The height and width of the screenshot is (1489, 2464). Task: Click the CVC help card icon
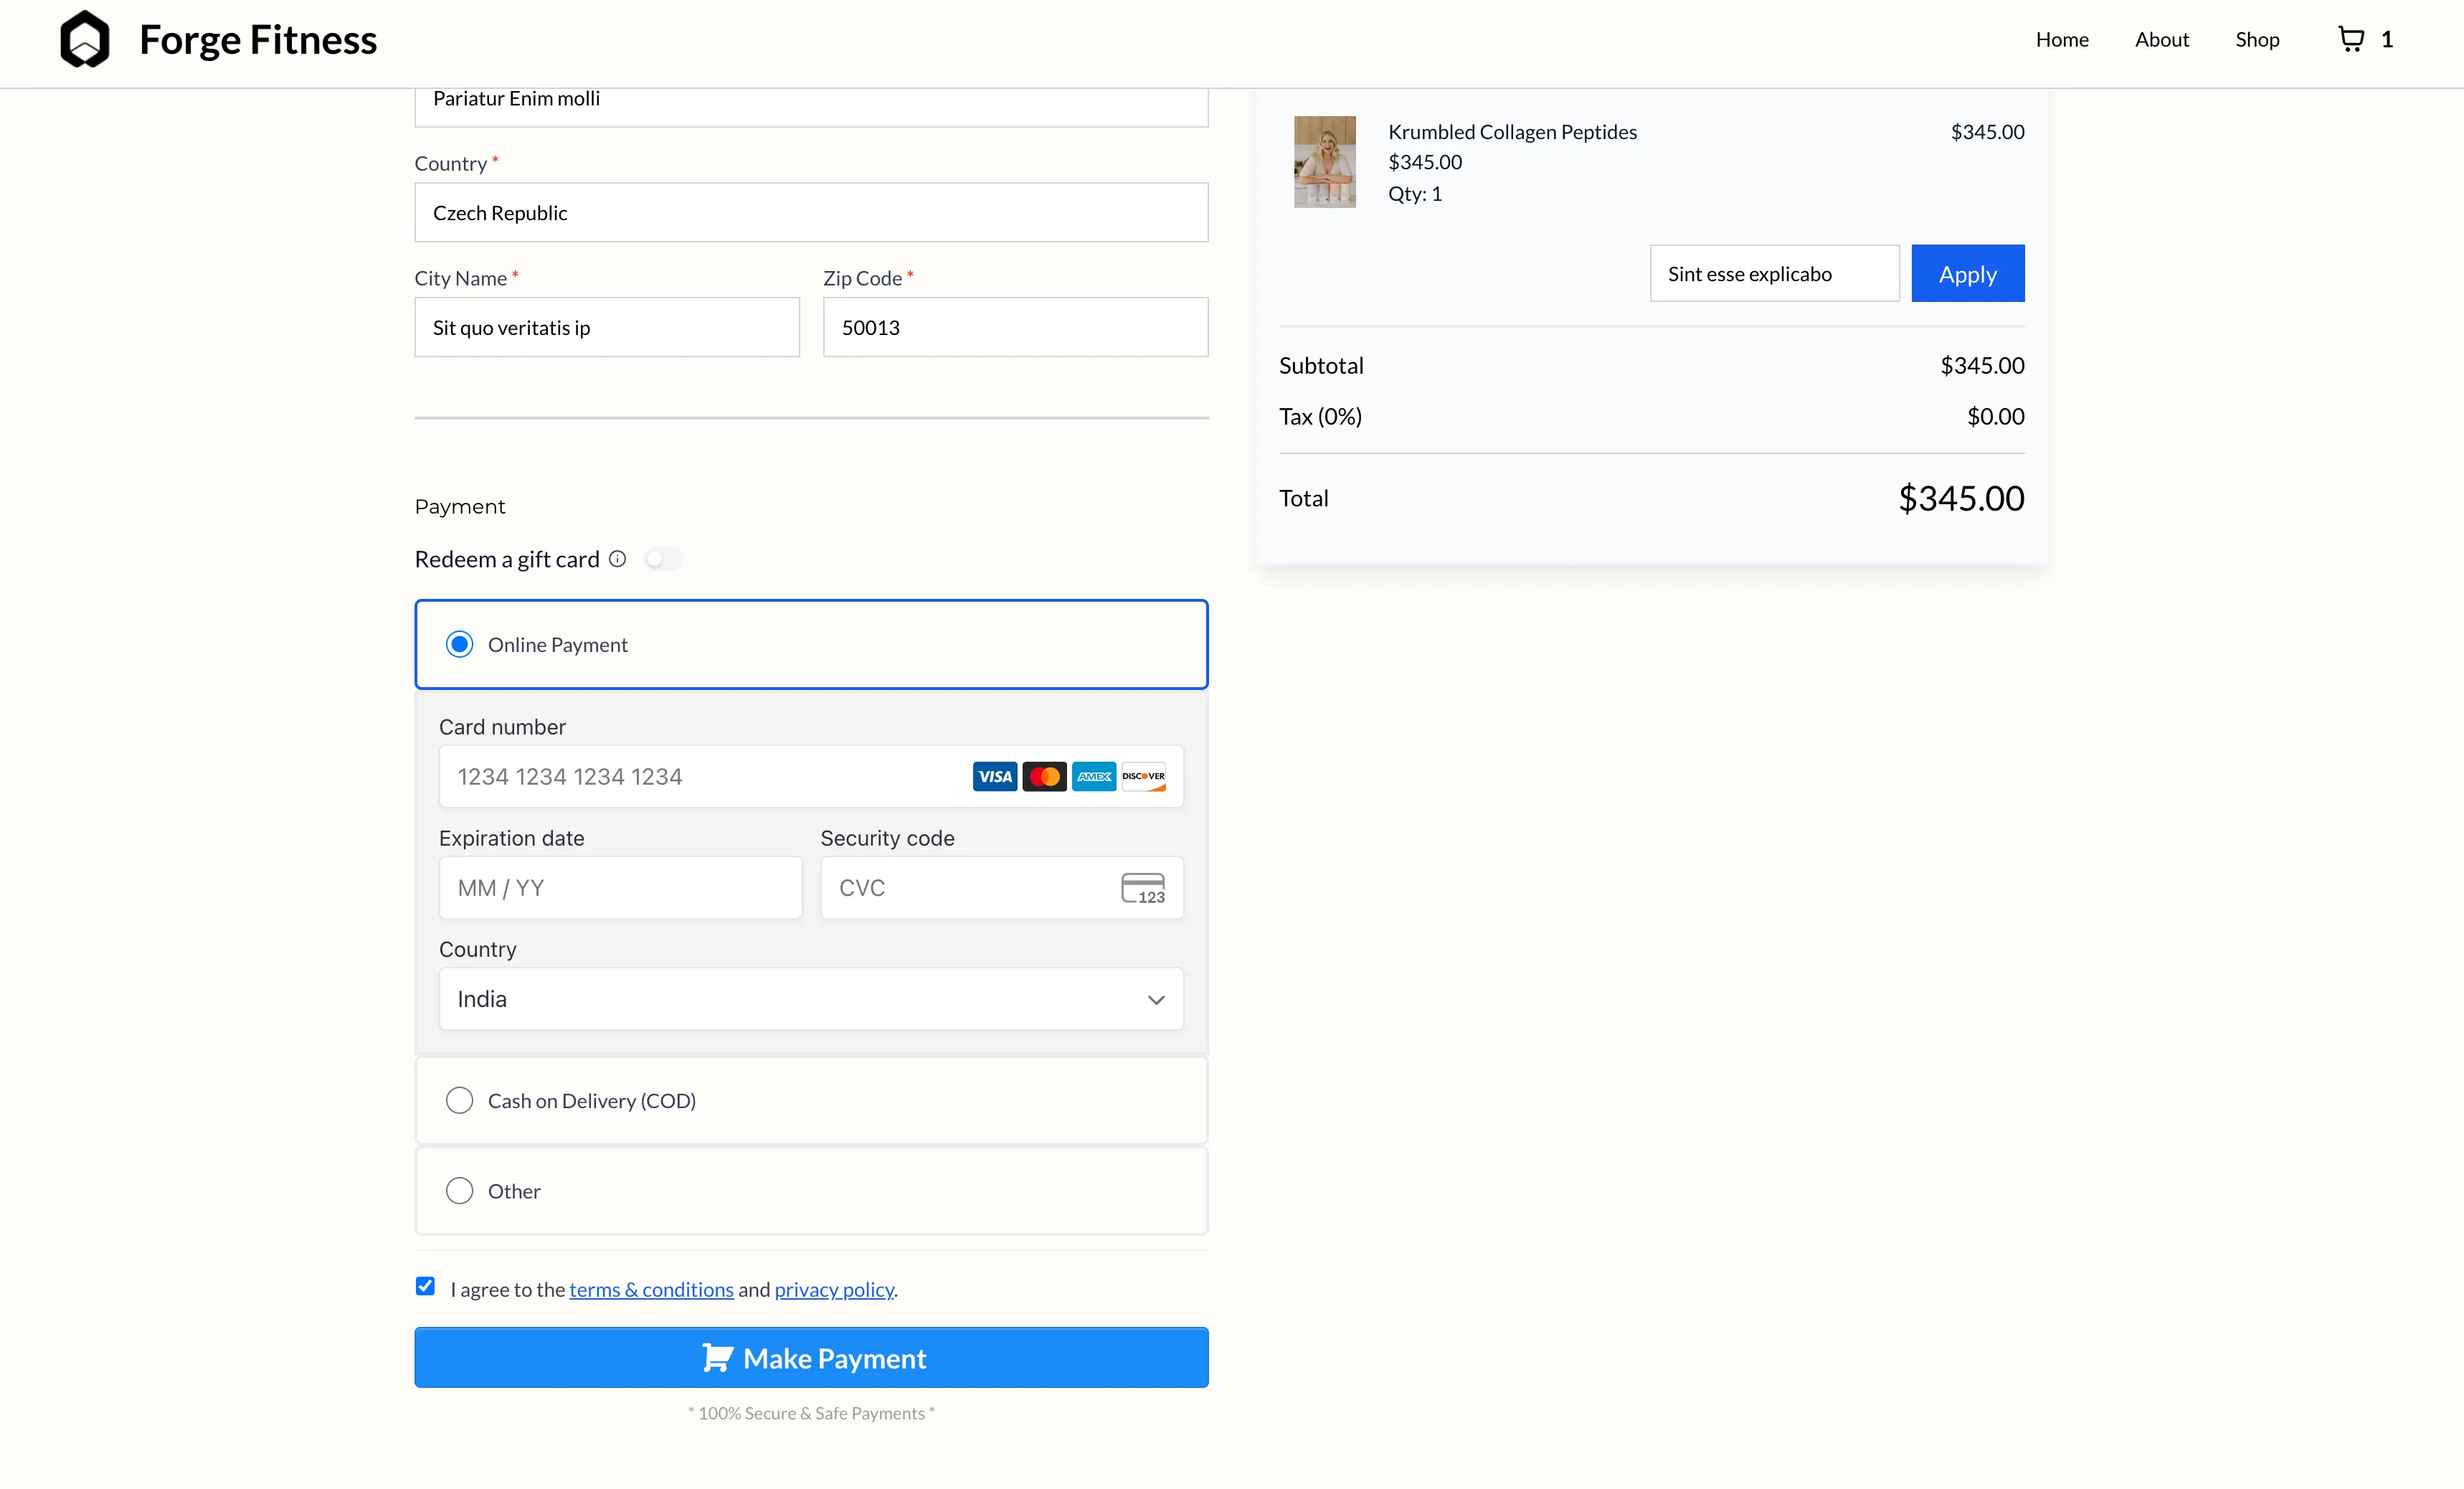(1142, 888)
